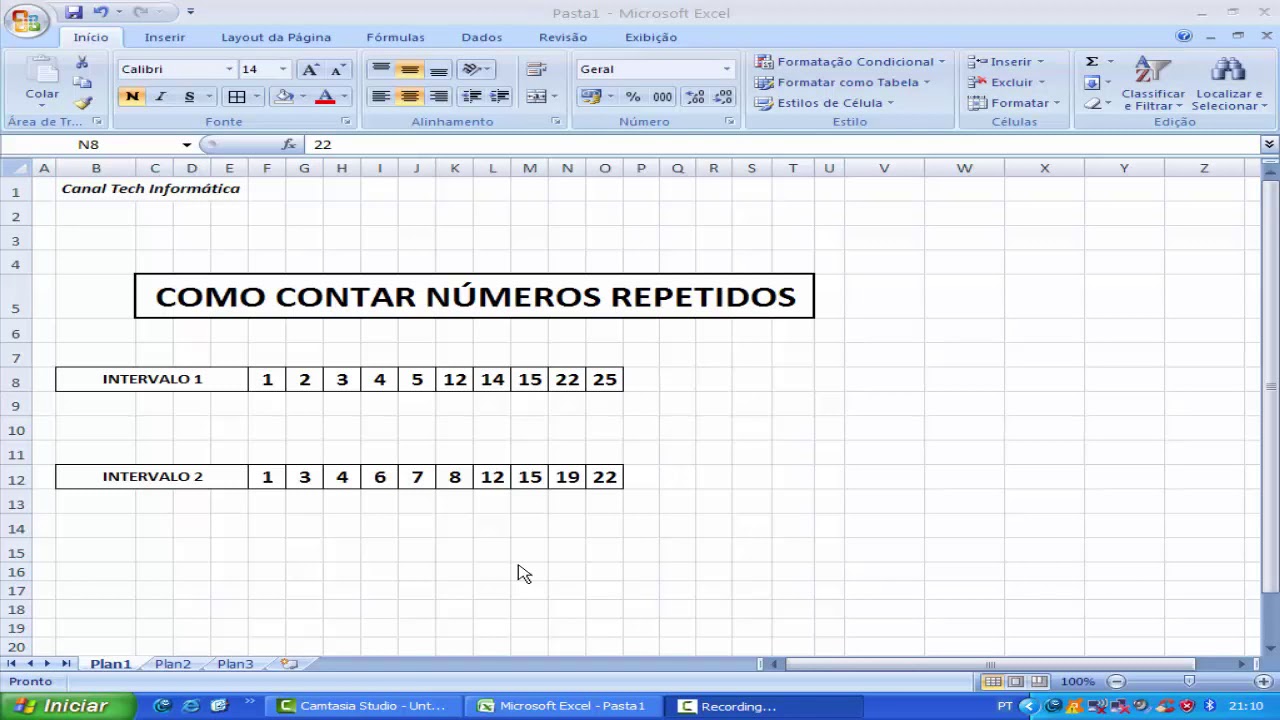Open the Dados ribbon tab

point(482,37)
